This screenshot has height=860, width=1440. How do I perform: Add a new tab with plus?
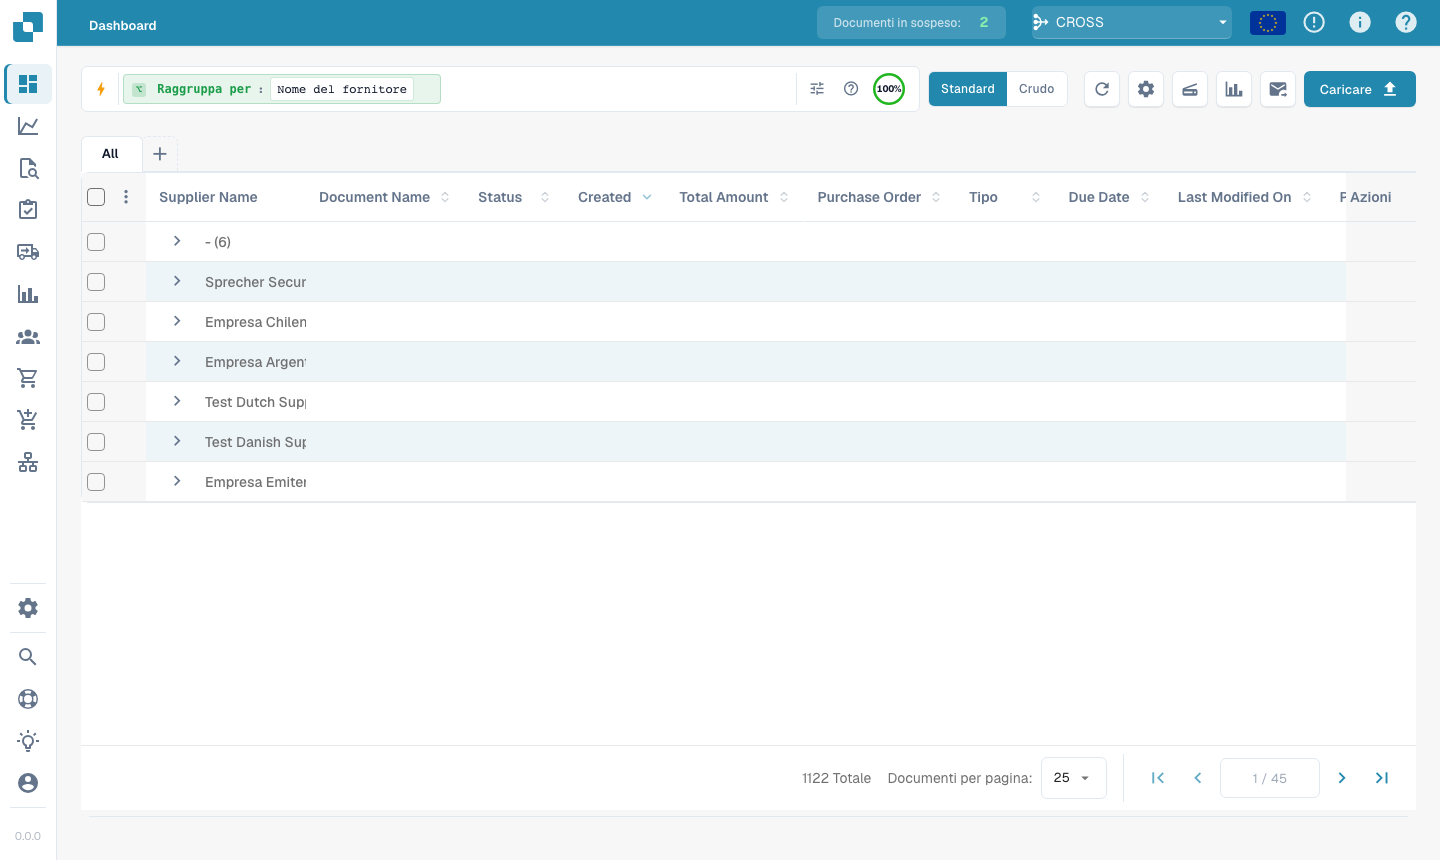(x=159, y=154)
